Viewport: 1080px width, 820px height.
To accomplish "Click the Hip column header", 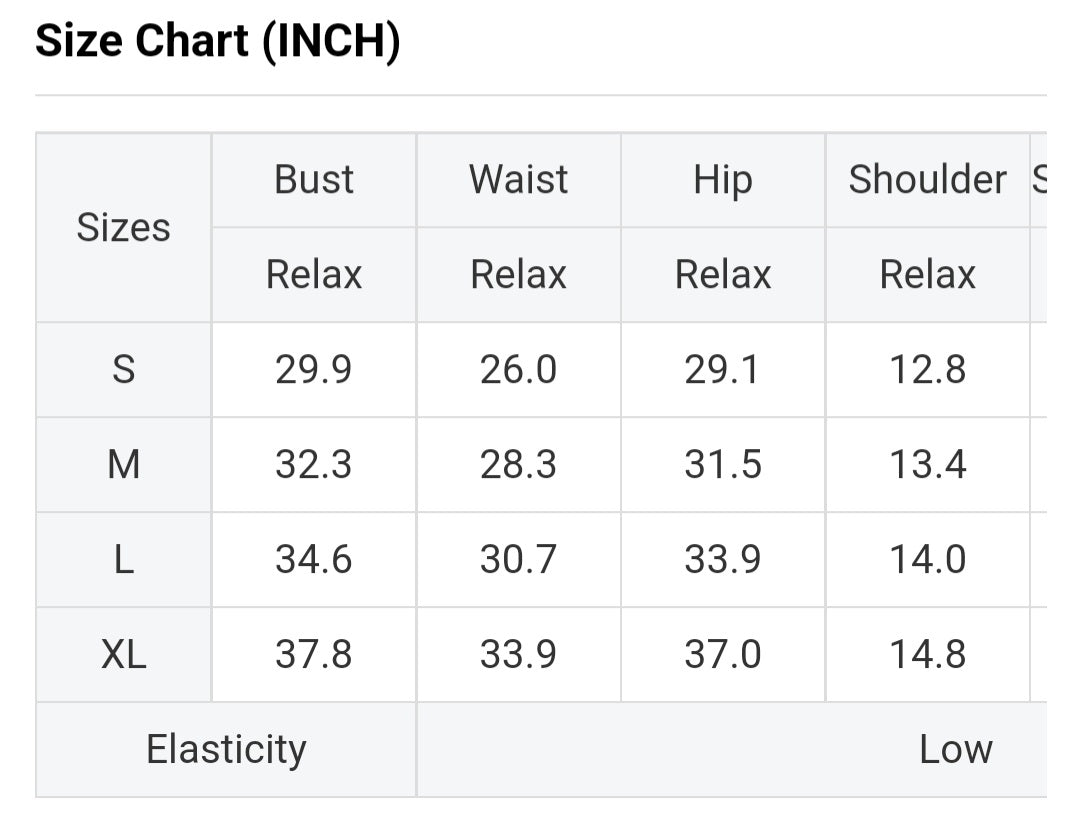I will 722,180.
